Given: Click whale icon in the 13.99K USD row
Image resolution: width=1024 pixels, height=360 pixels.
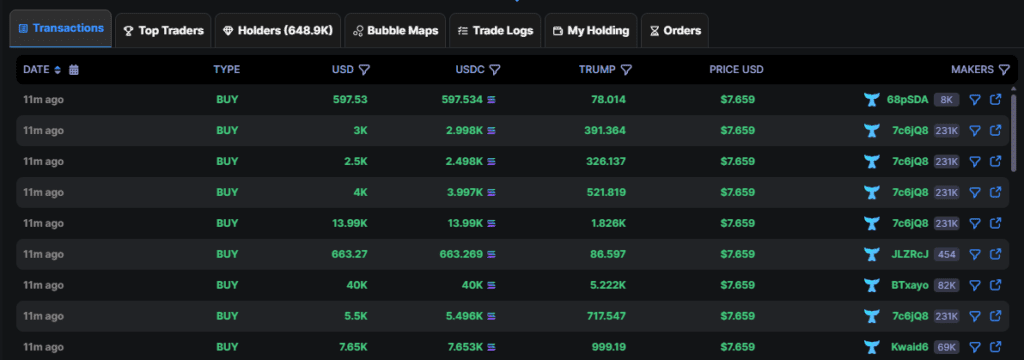Looking at the screenshot, I should pyautogui.click(x=872, y=223).
